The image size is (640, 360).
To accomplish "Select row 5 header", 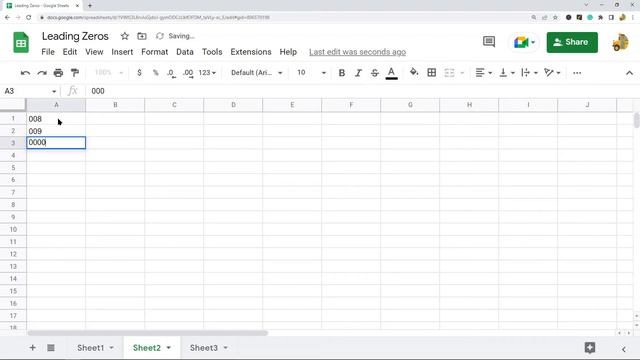I will point(13,167).
